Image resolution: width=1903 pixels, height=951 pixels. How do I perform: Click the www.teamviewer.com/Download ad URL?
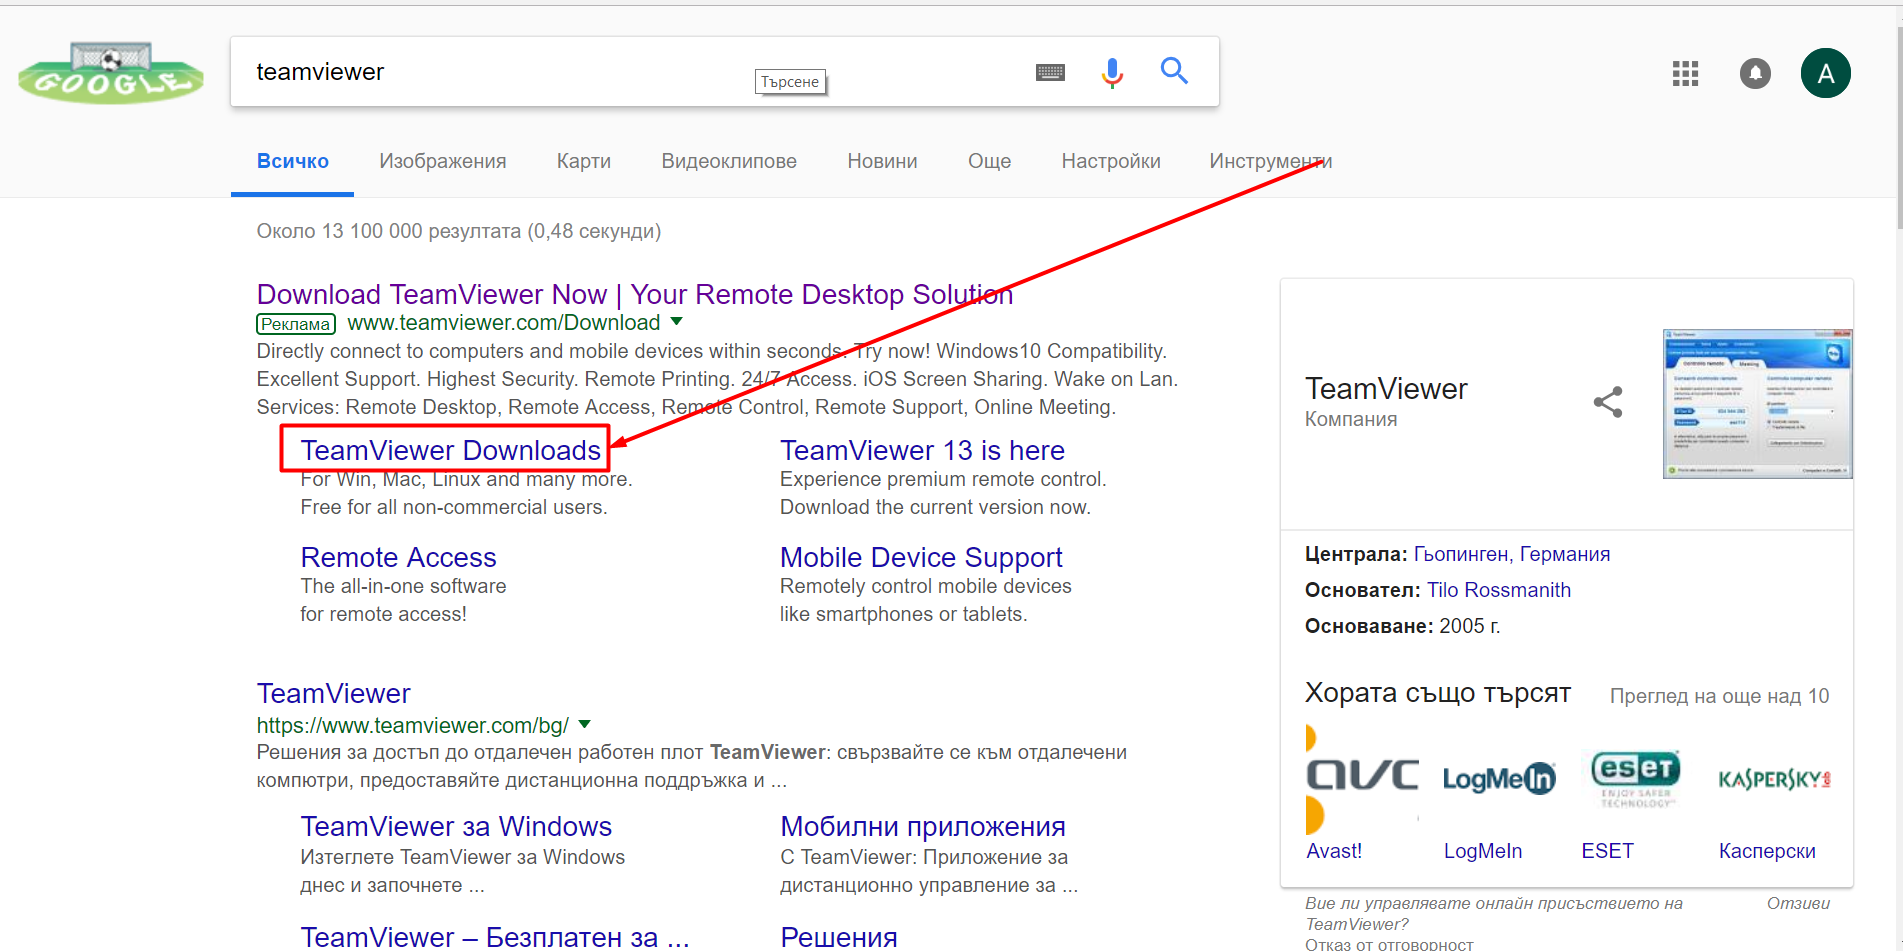tap(504, 323)
